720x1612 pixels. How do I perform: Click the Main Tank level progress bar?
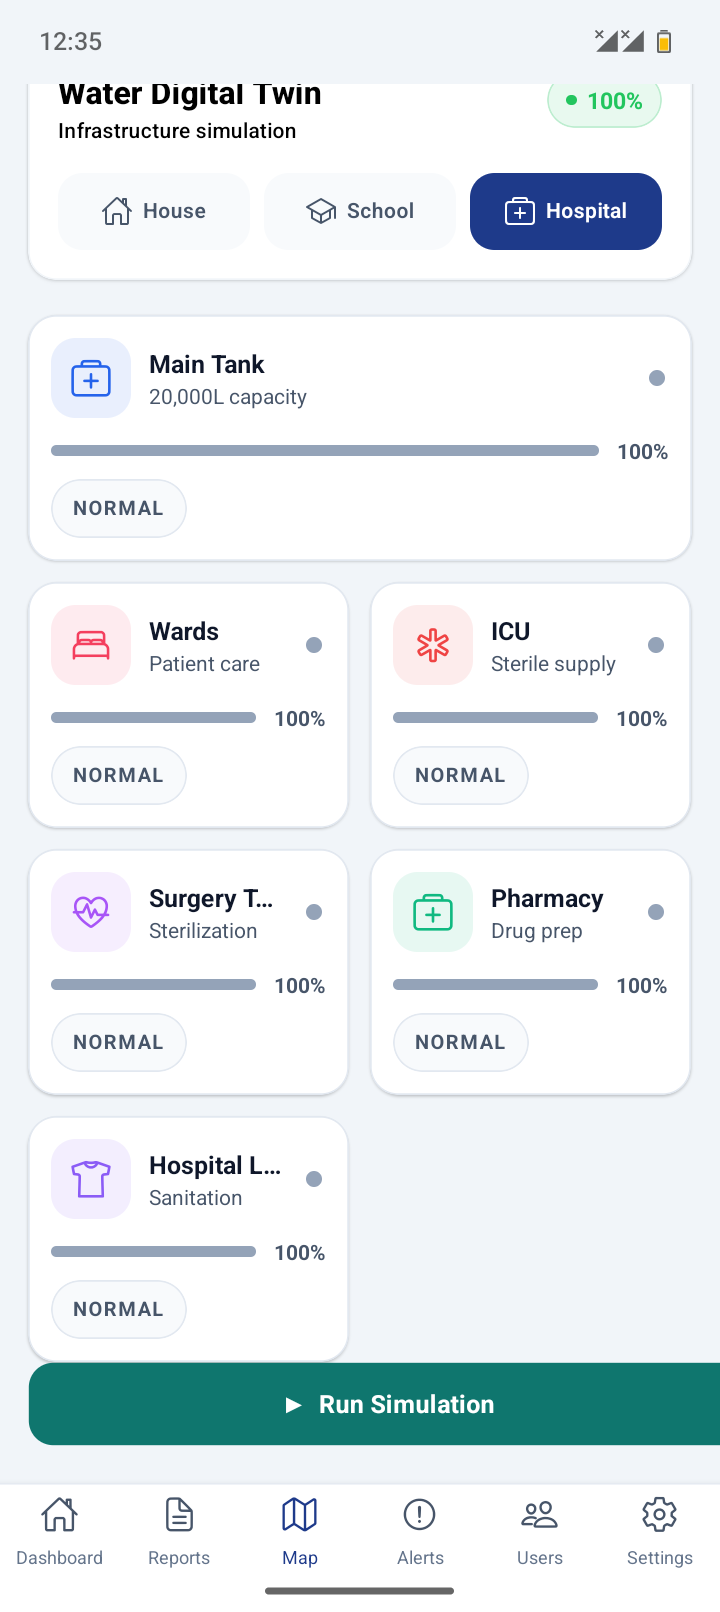point(325,451)
